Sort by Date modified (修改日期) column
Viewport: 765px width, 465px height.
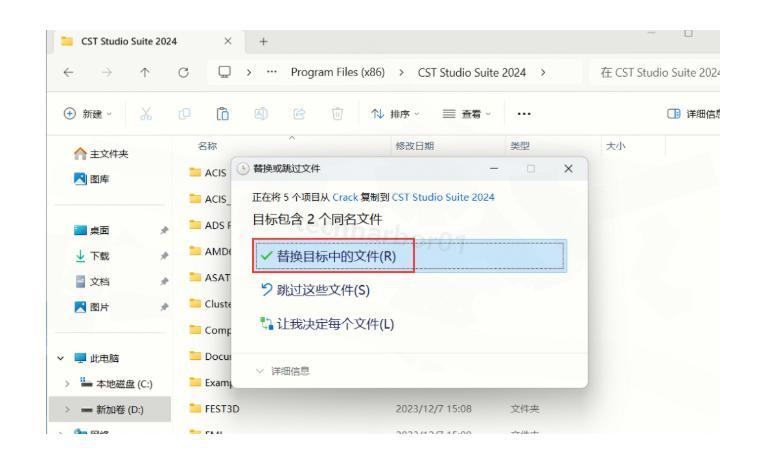coord(415,146)
